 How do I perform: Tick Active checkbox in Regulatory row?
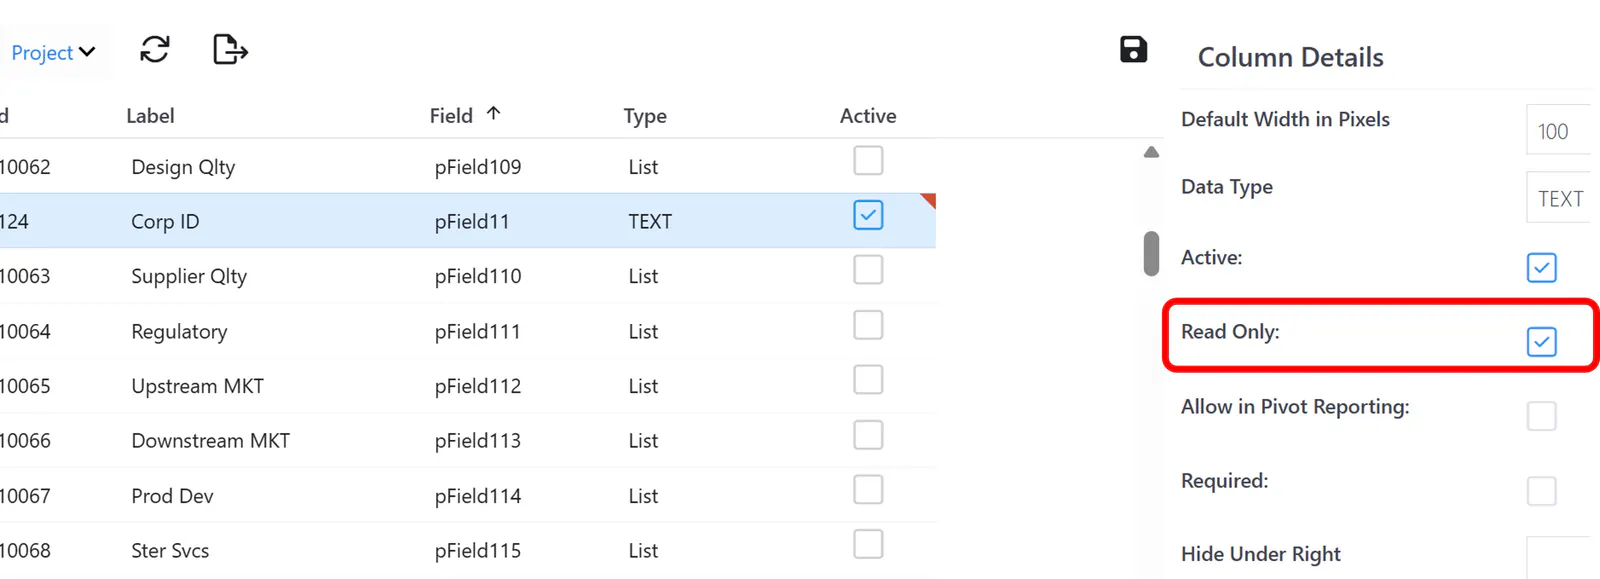click(x=868, y=325)
